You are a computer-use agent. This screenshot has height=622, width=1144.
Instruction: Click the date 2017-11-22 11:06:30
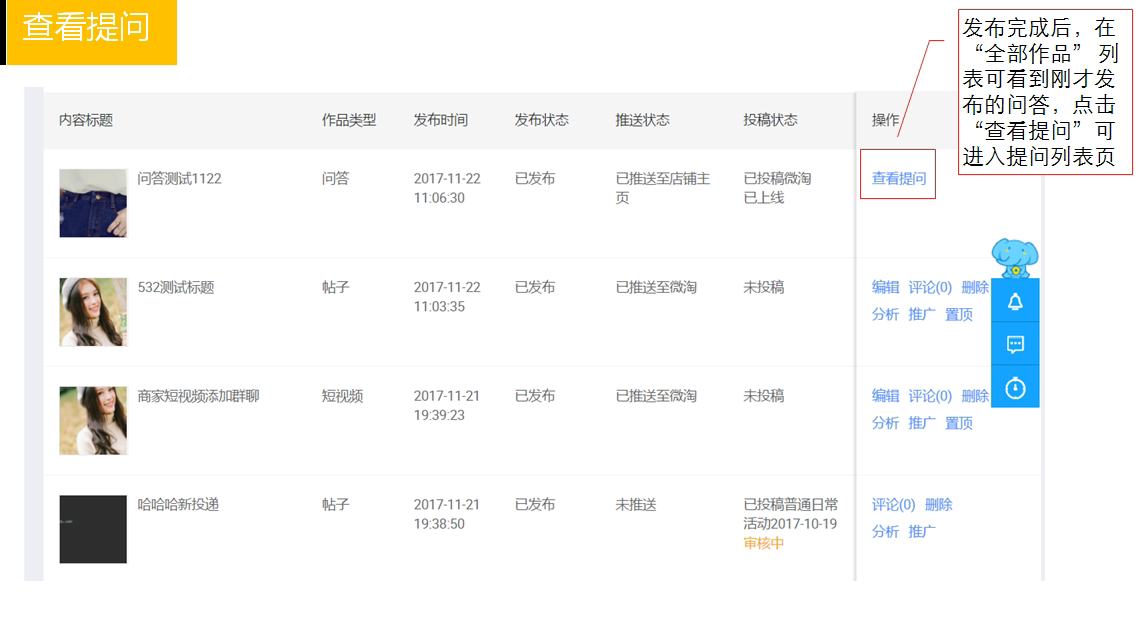click(x=447, y=188)
